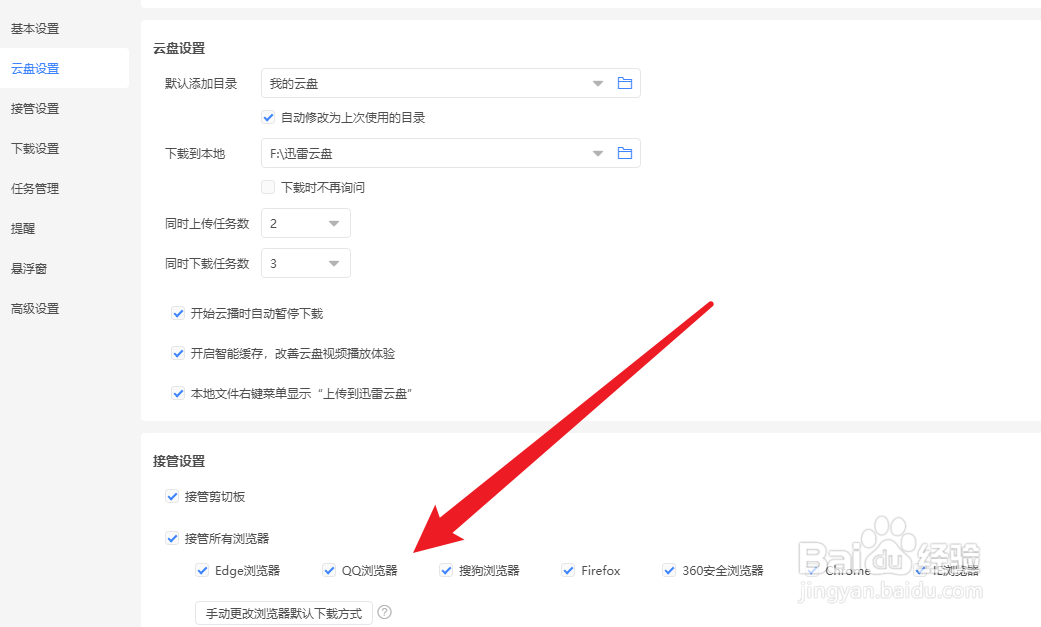Browse folder for 默认添加目录 setting

pos(625,84)
